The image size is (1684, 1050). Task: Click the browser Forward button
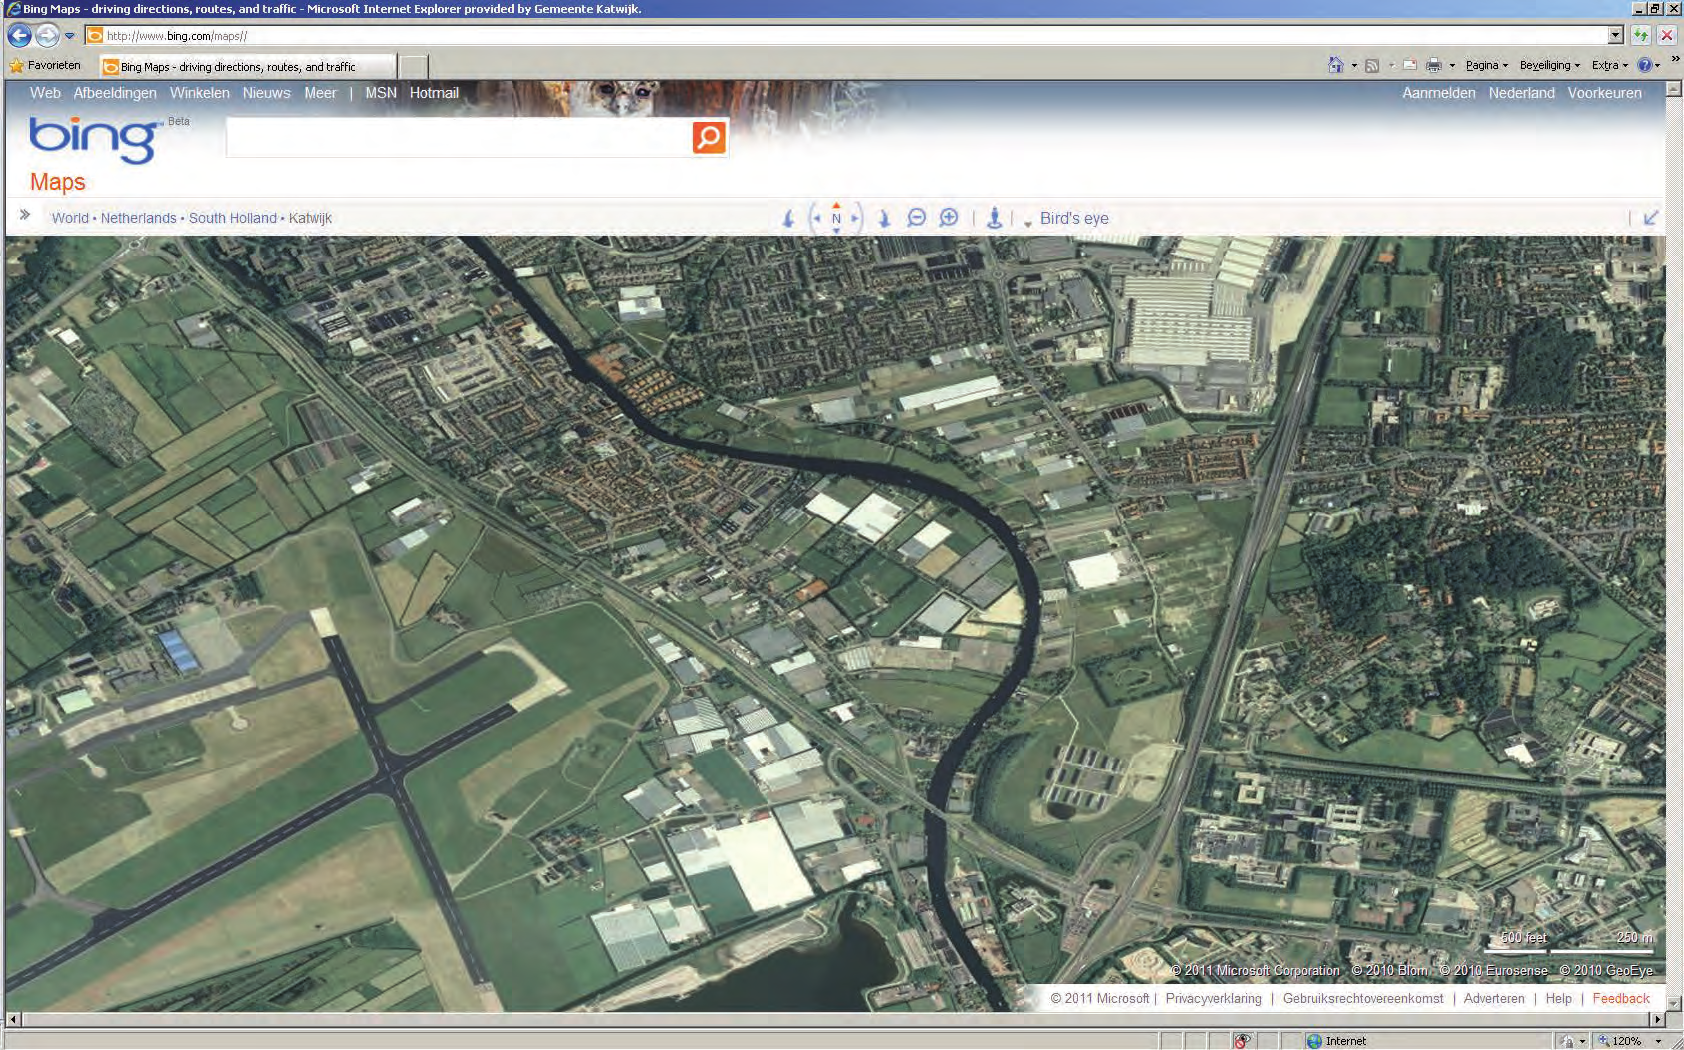point(47,36)
